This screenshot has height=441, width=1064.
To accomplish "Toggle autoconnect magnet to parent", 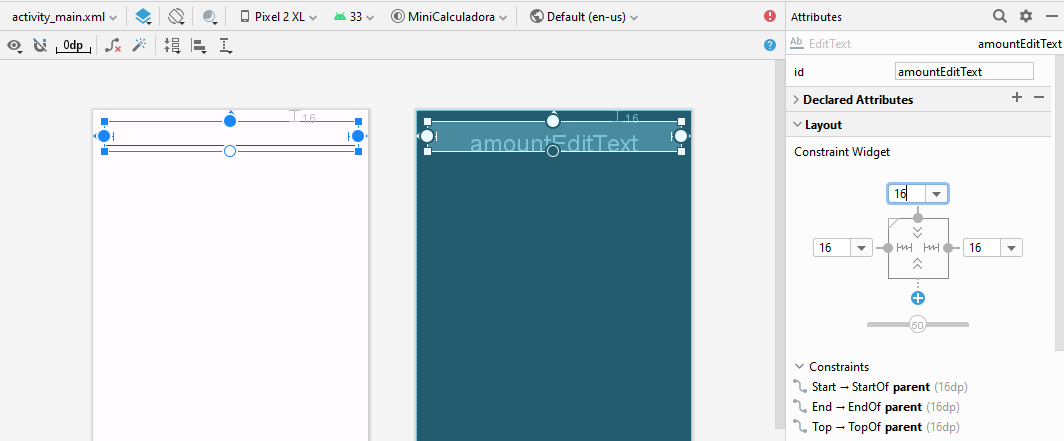I will [40, 45].
